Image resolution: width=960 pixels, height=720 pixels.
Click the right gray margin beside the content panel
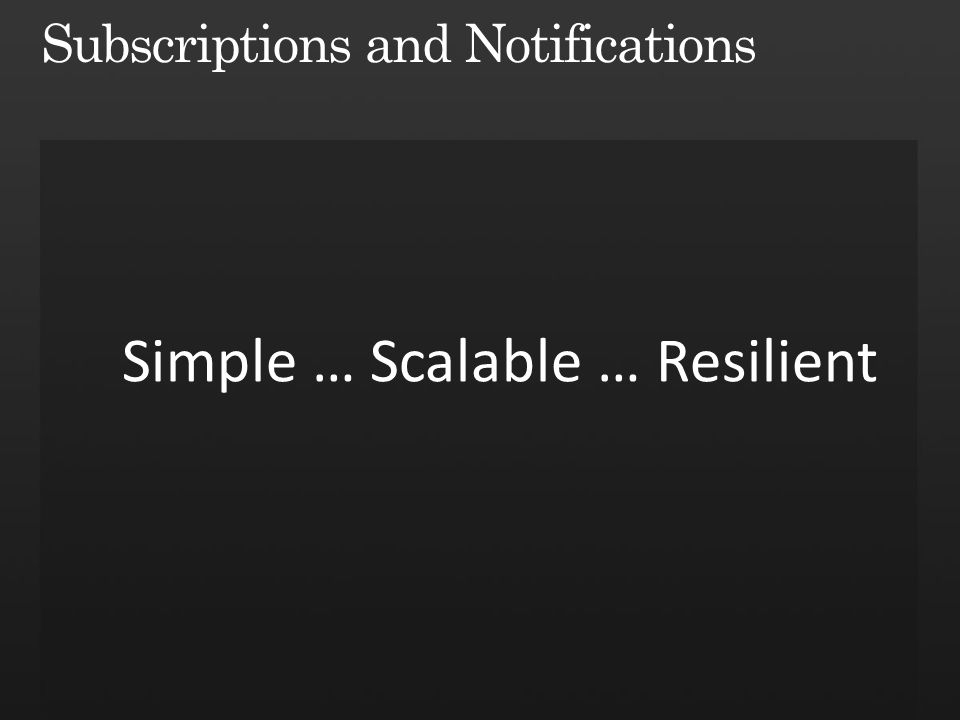coord(939,429)
